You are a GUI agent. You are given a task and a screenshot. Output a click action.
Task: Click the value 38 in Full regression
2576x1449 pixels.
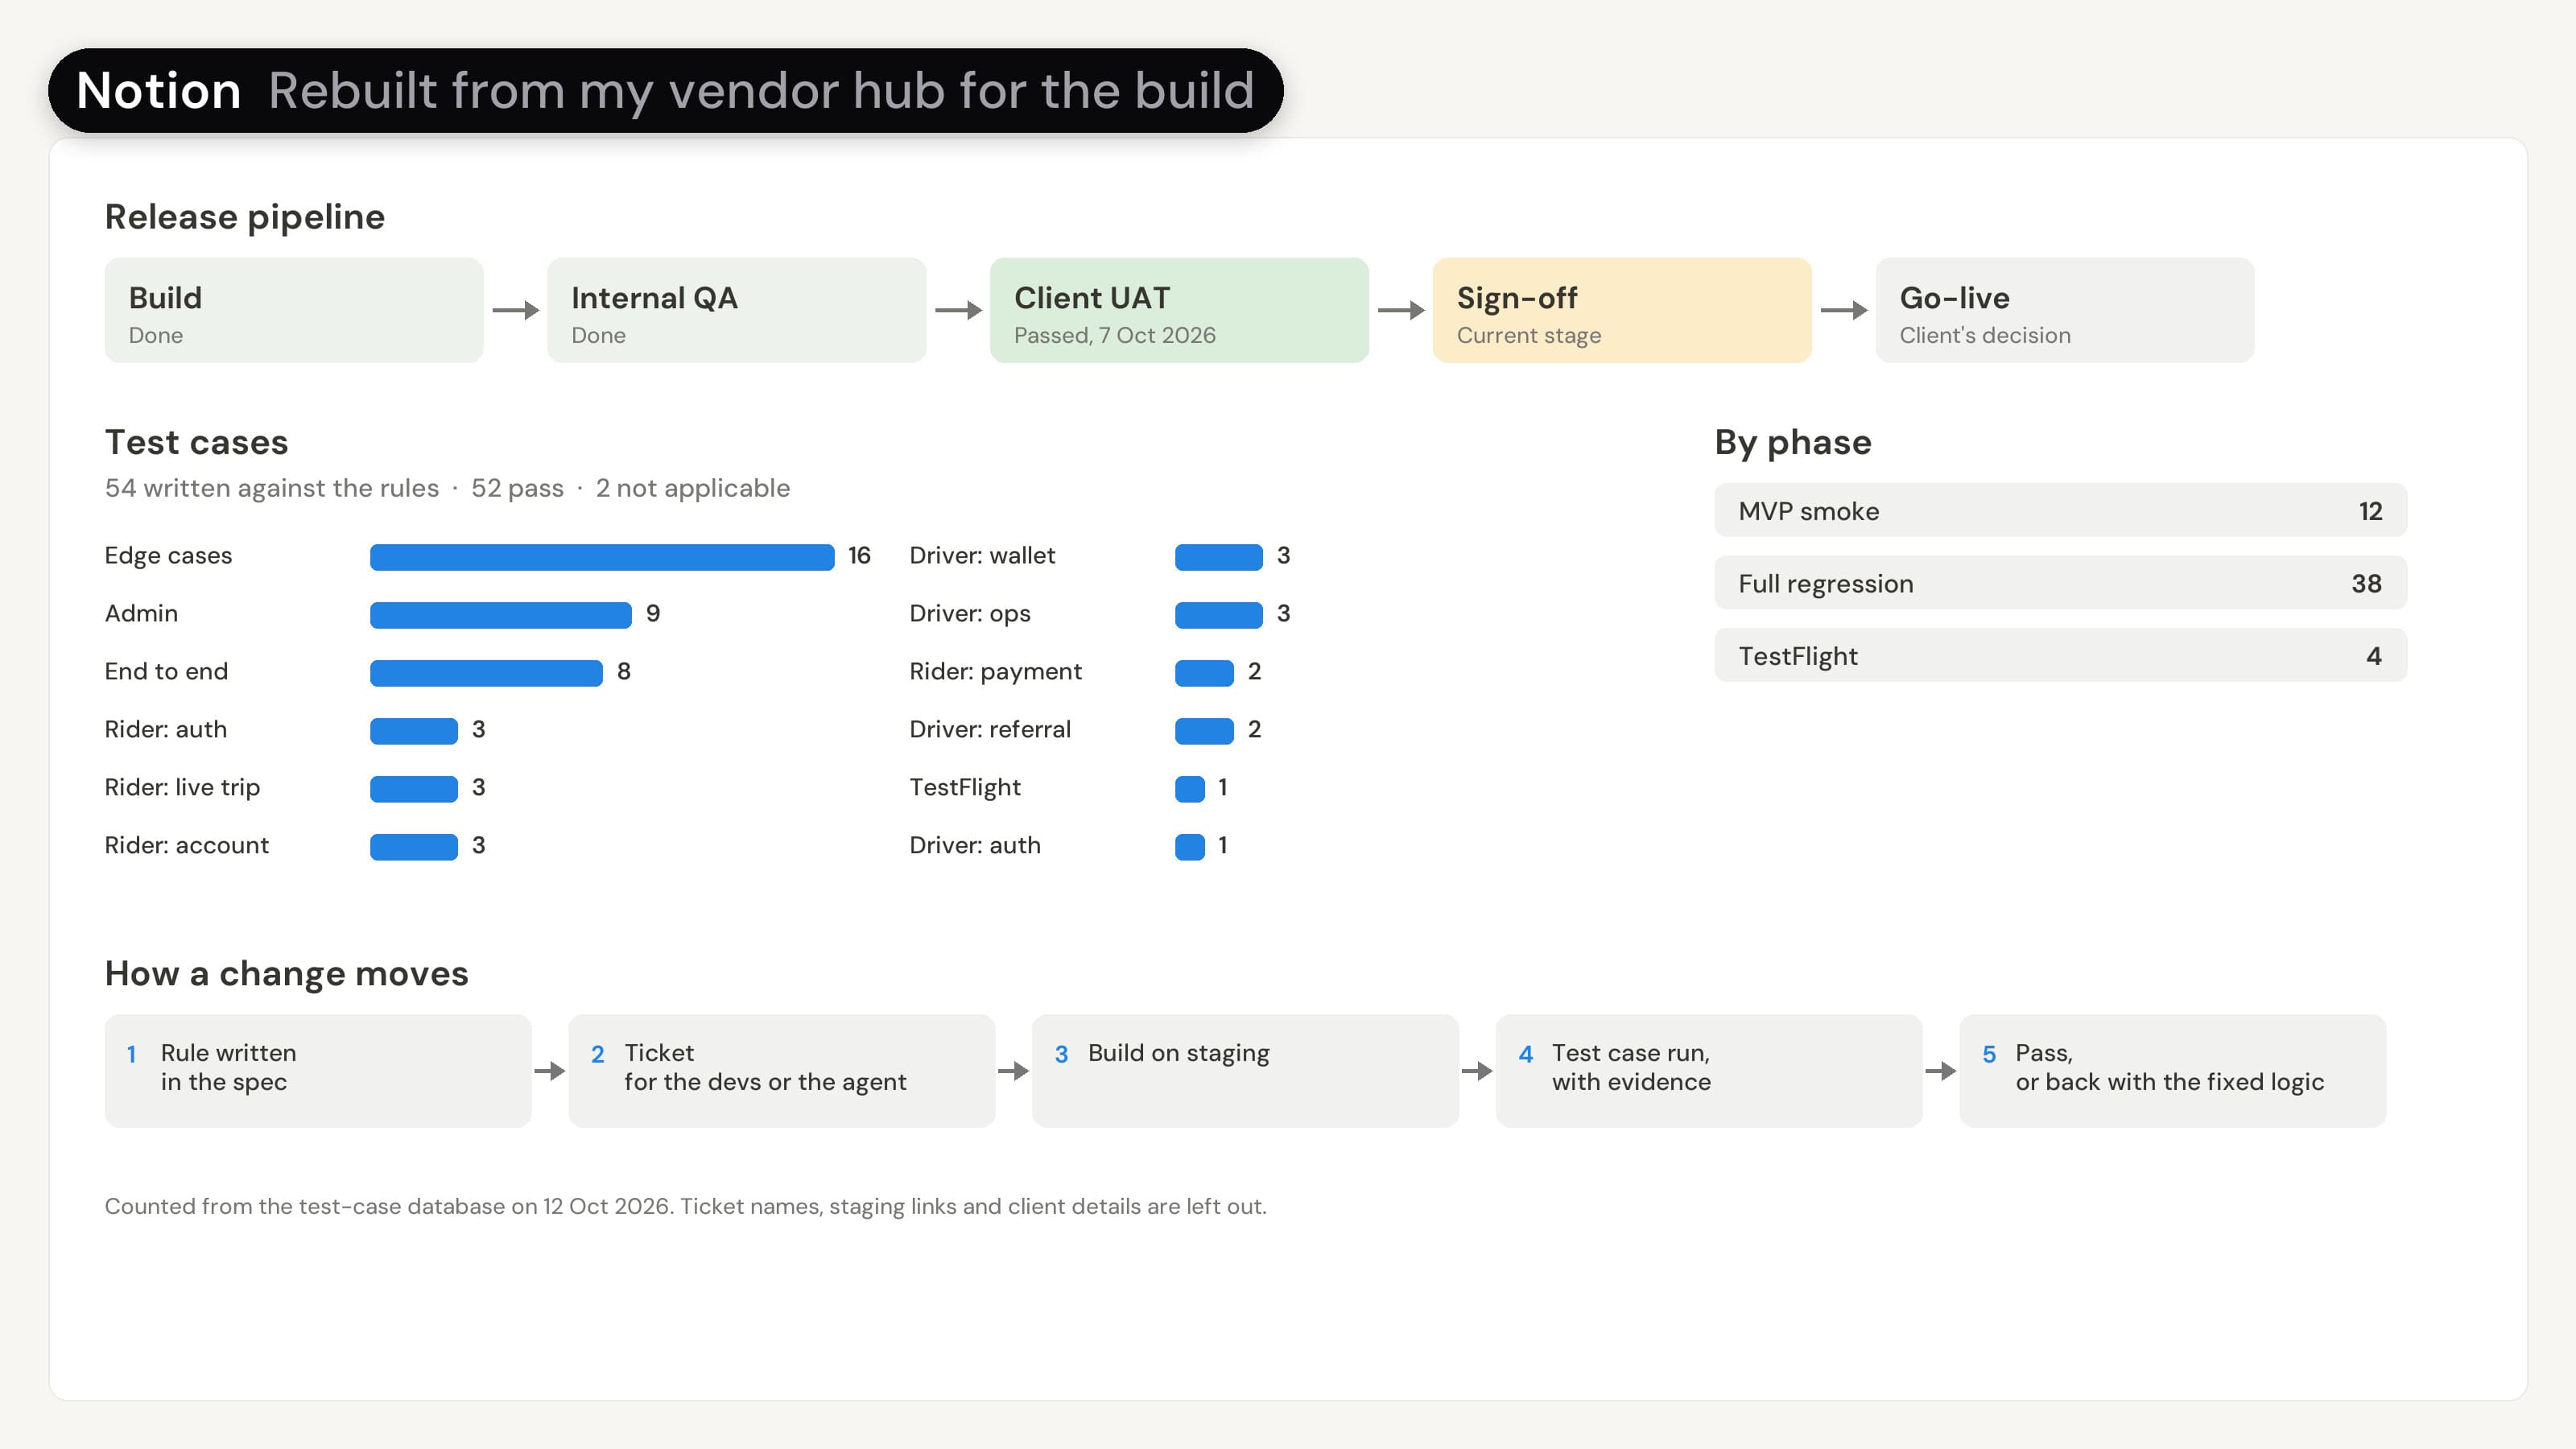tap(2366, 584)
